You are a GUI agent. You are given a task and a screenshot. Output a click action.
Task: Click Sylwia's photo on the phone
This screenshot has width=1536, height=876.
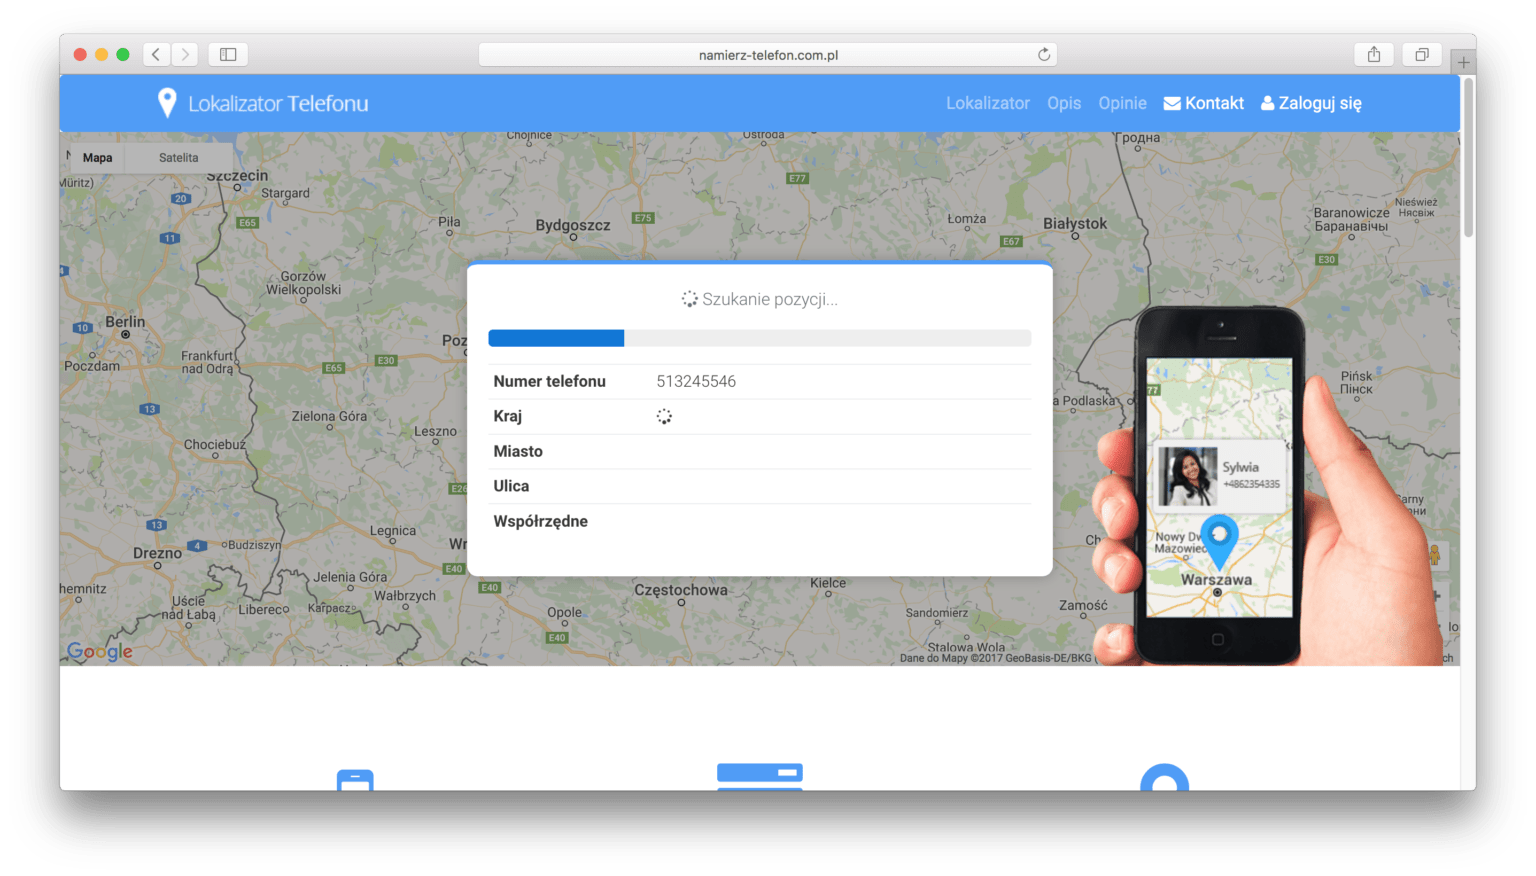coord(1188,476)
